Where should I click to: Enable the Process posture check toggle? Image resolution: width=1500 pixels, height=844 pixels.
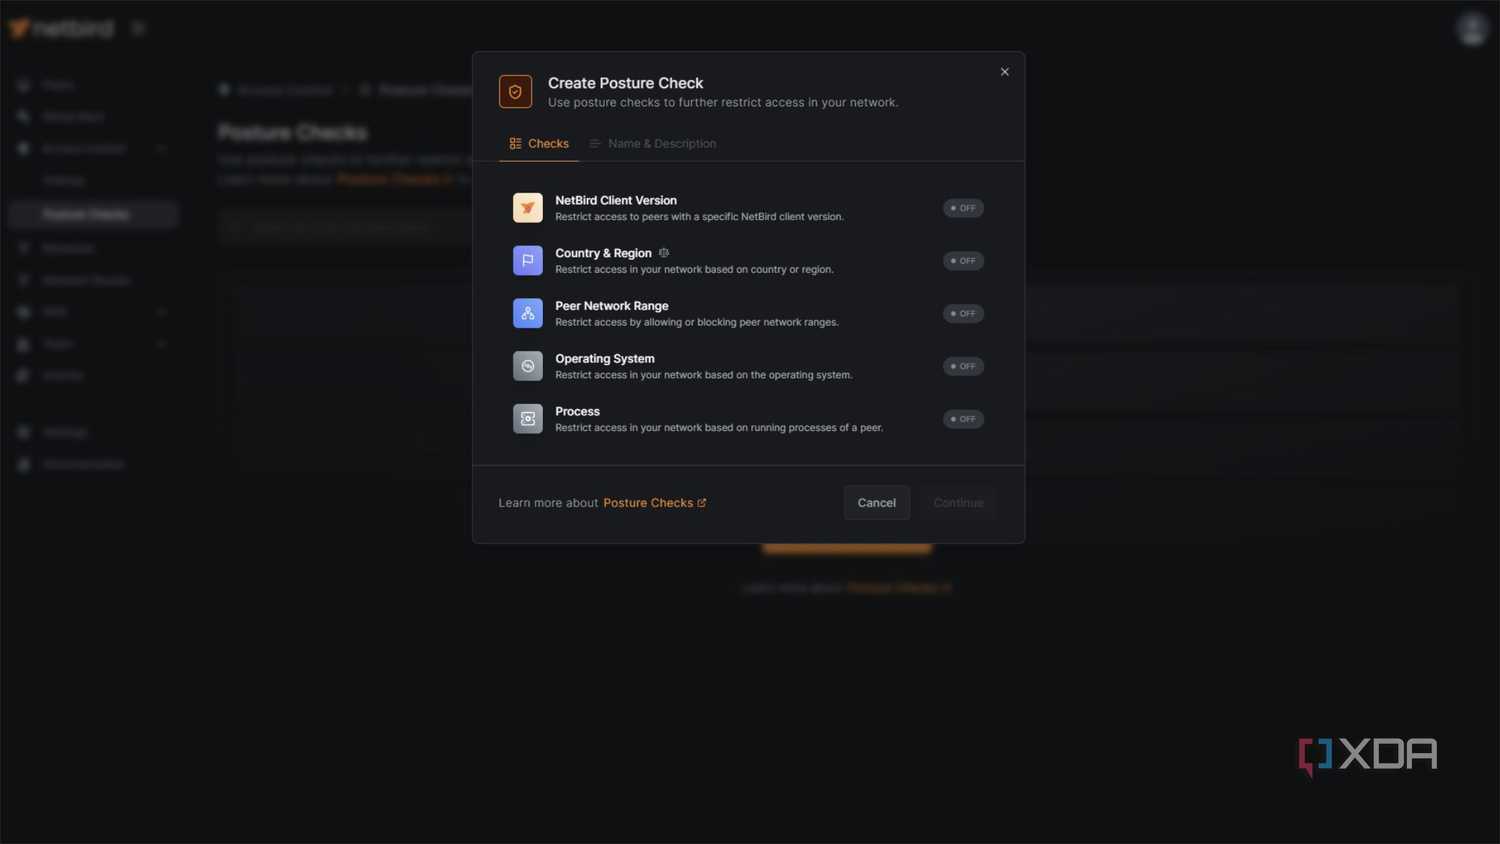963,419
